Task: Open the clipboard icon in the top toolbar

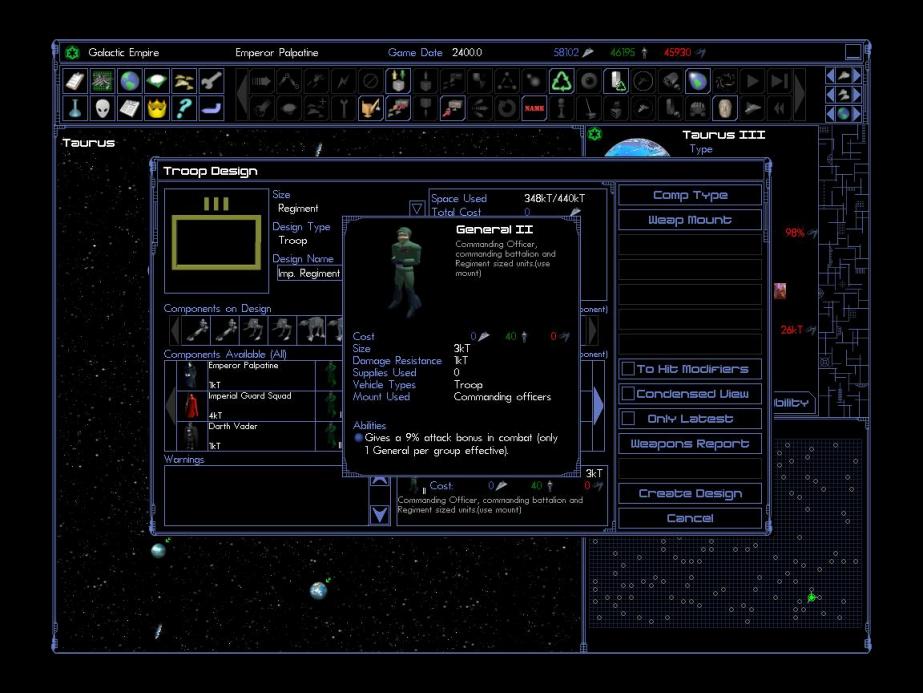Action: click(76, 82)
